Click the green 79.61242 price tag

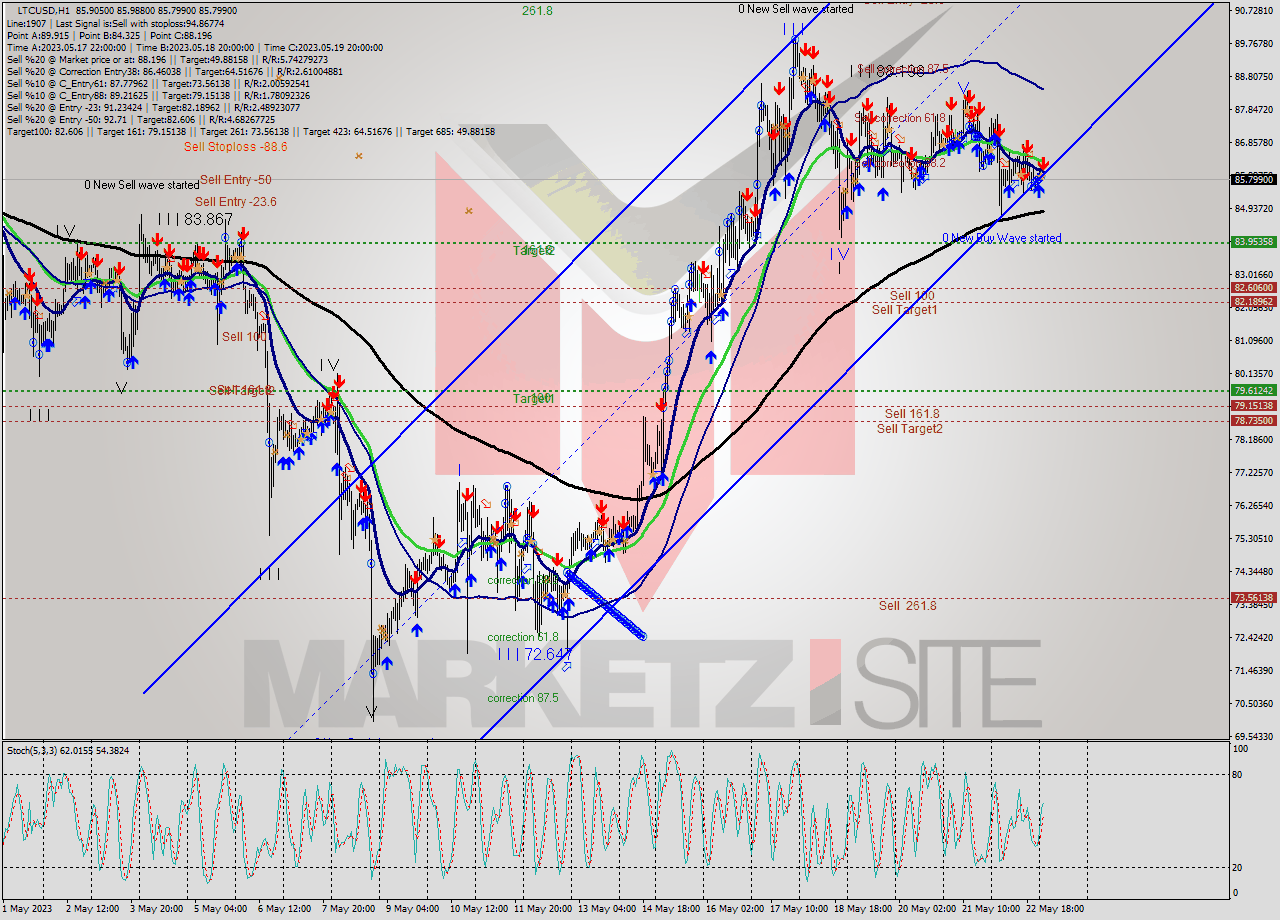(1254, 391)
